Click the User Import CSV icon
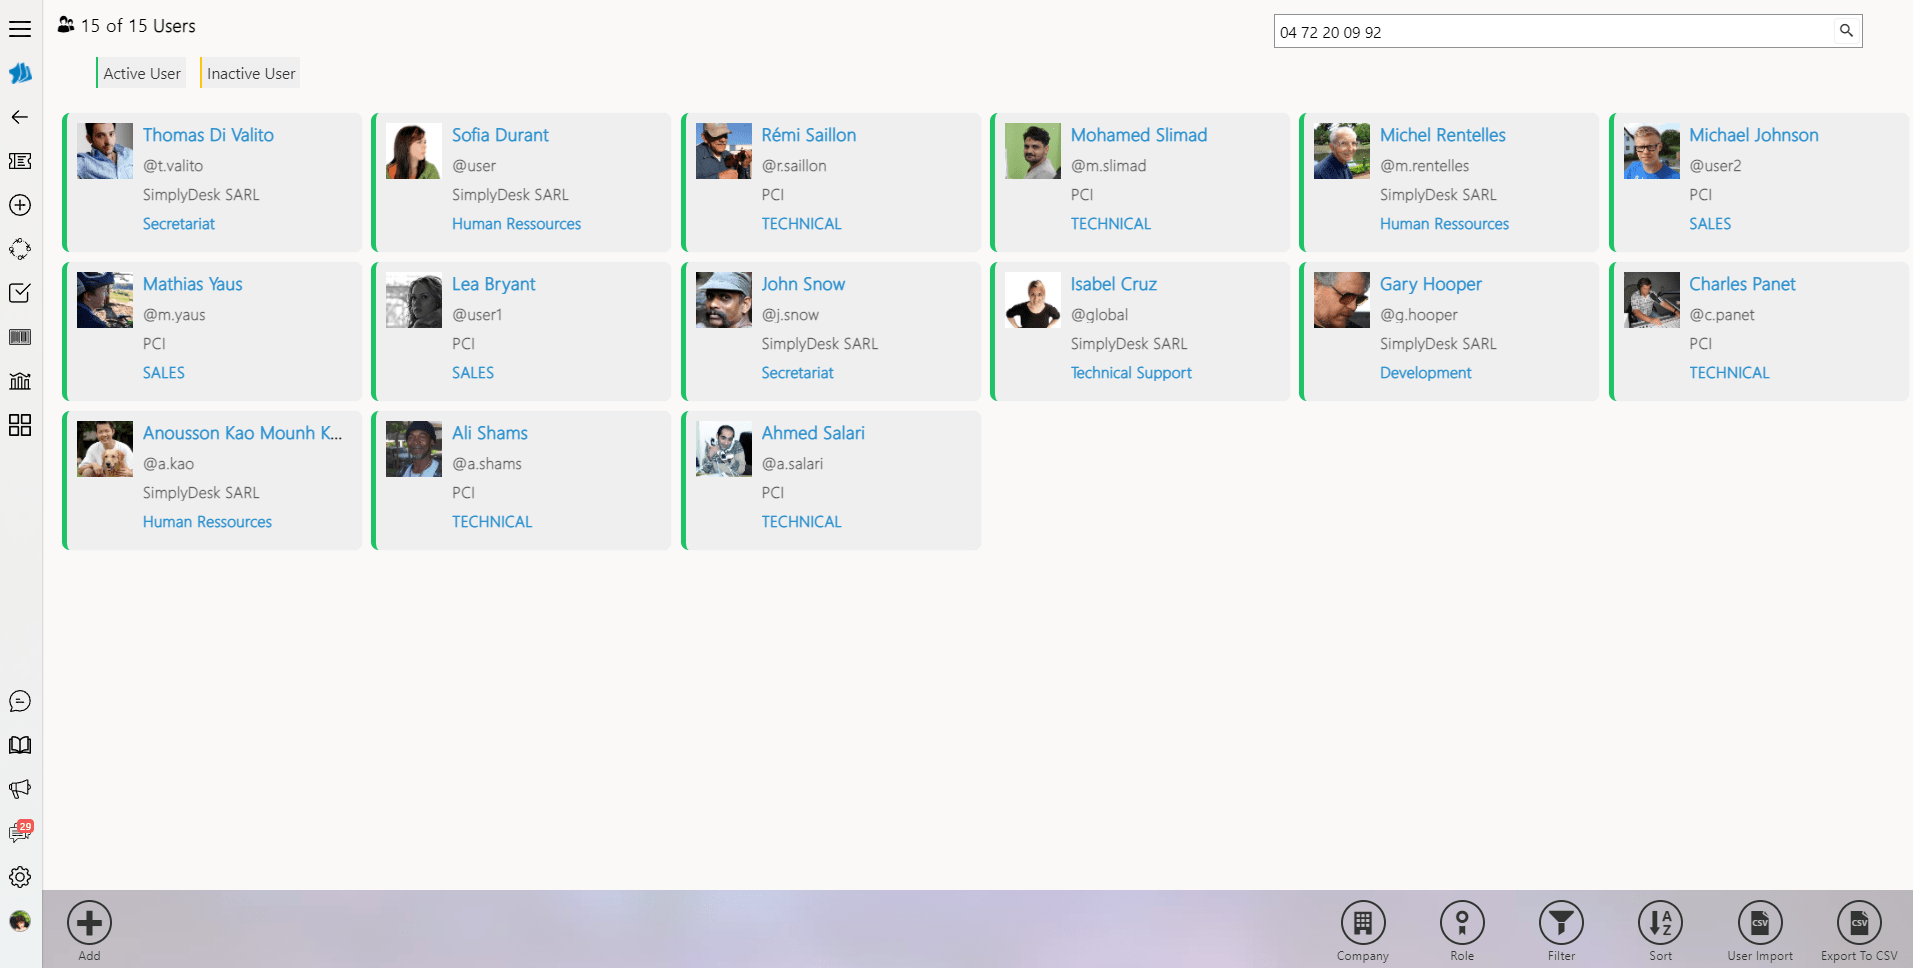 pyautogui.click(x=1760, y=923)
